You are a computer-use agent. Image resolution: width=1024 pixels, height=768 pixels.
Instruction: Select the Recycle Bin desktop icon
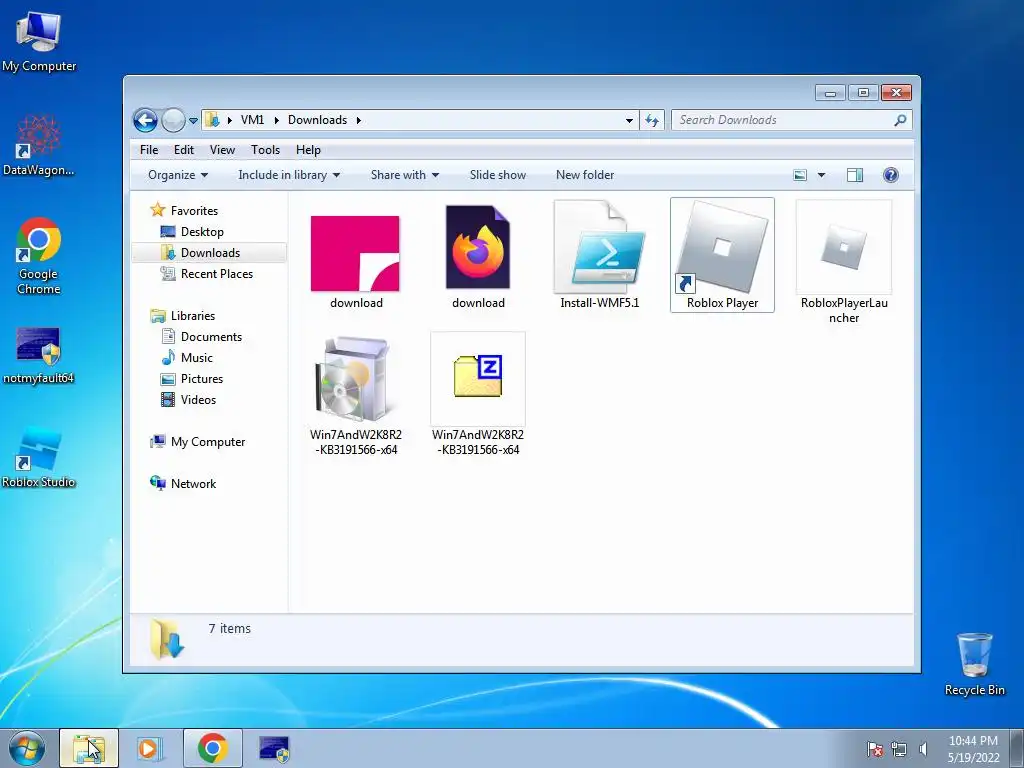click(974, 664)
